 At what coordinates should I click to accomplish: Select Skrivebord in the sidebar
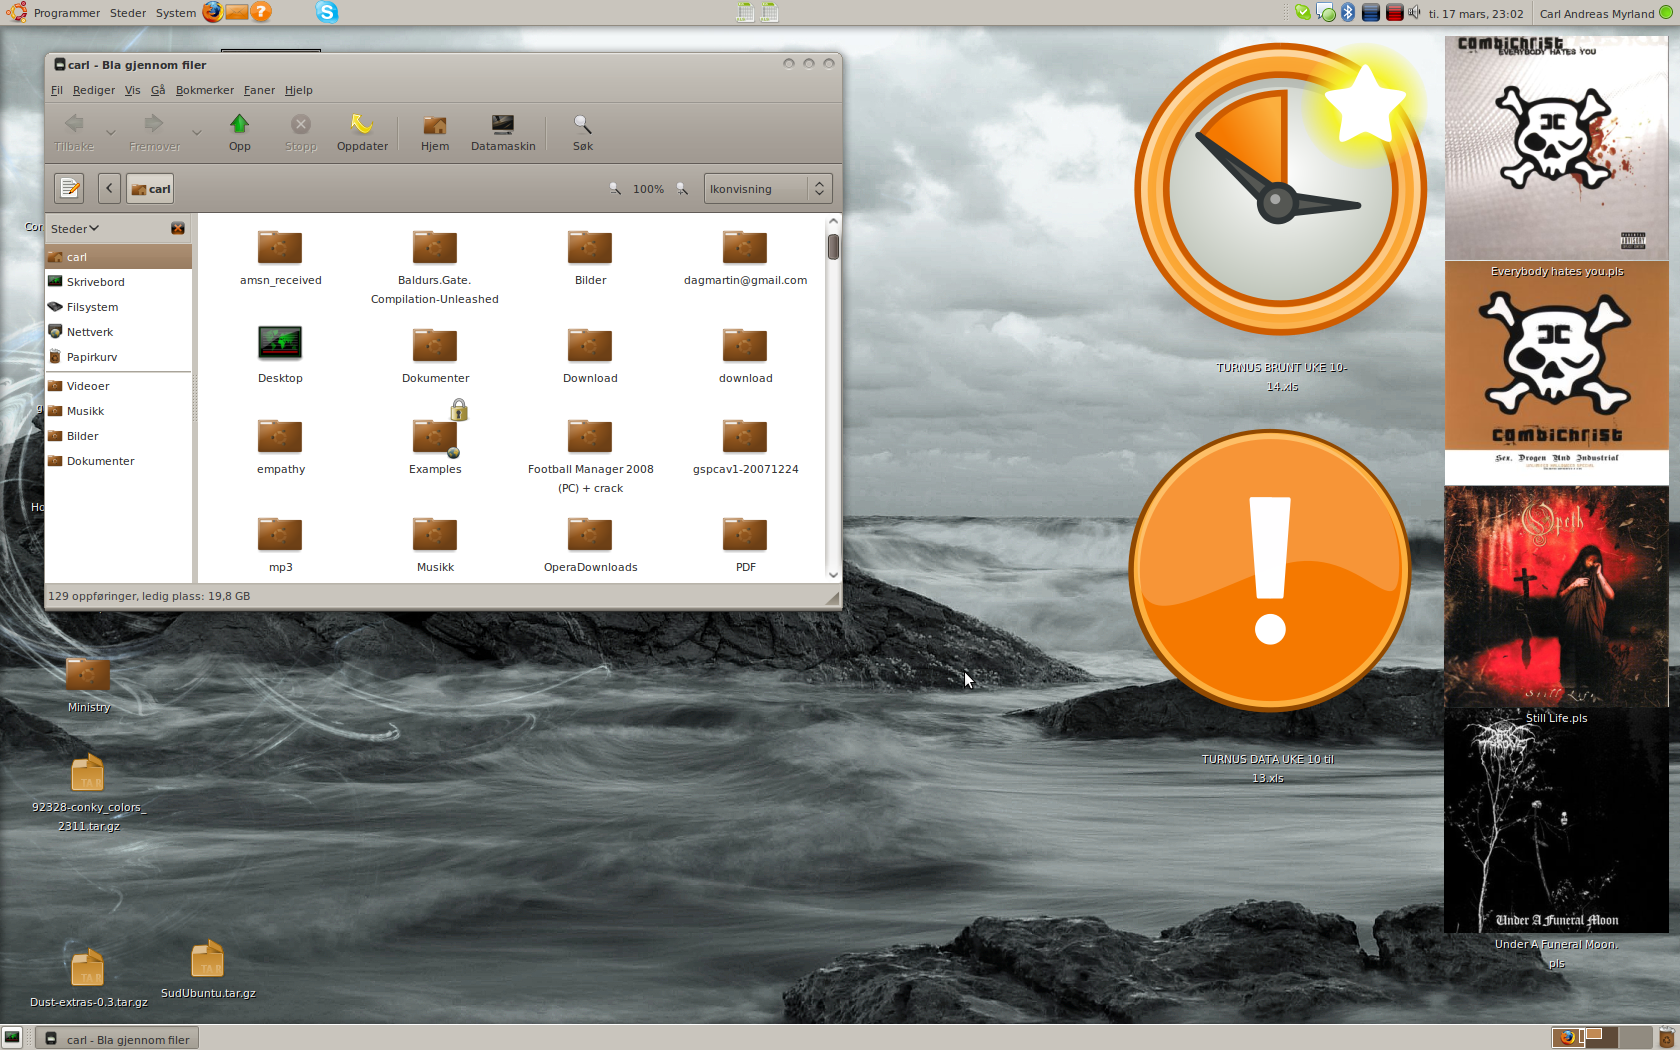(118, 282)
